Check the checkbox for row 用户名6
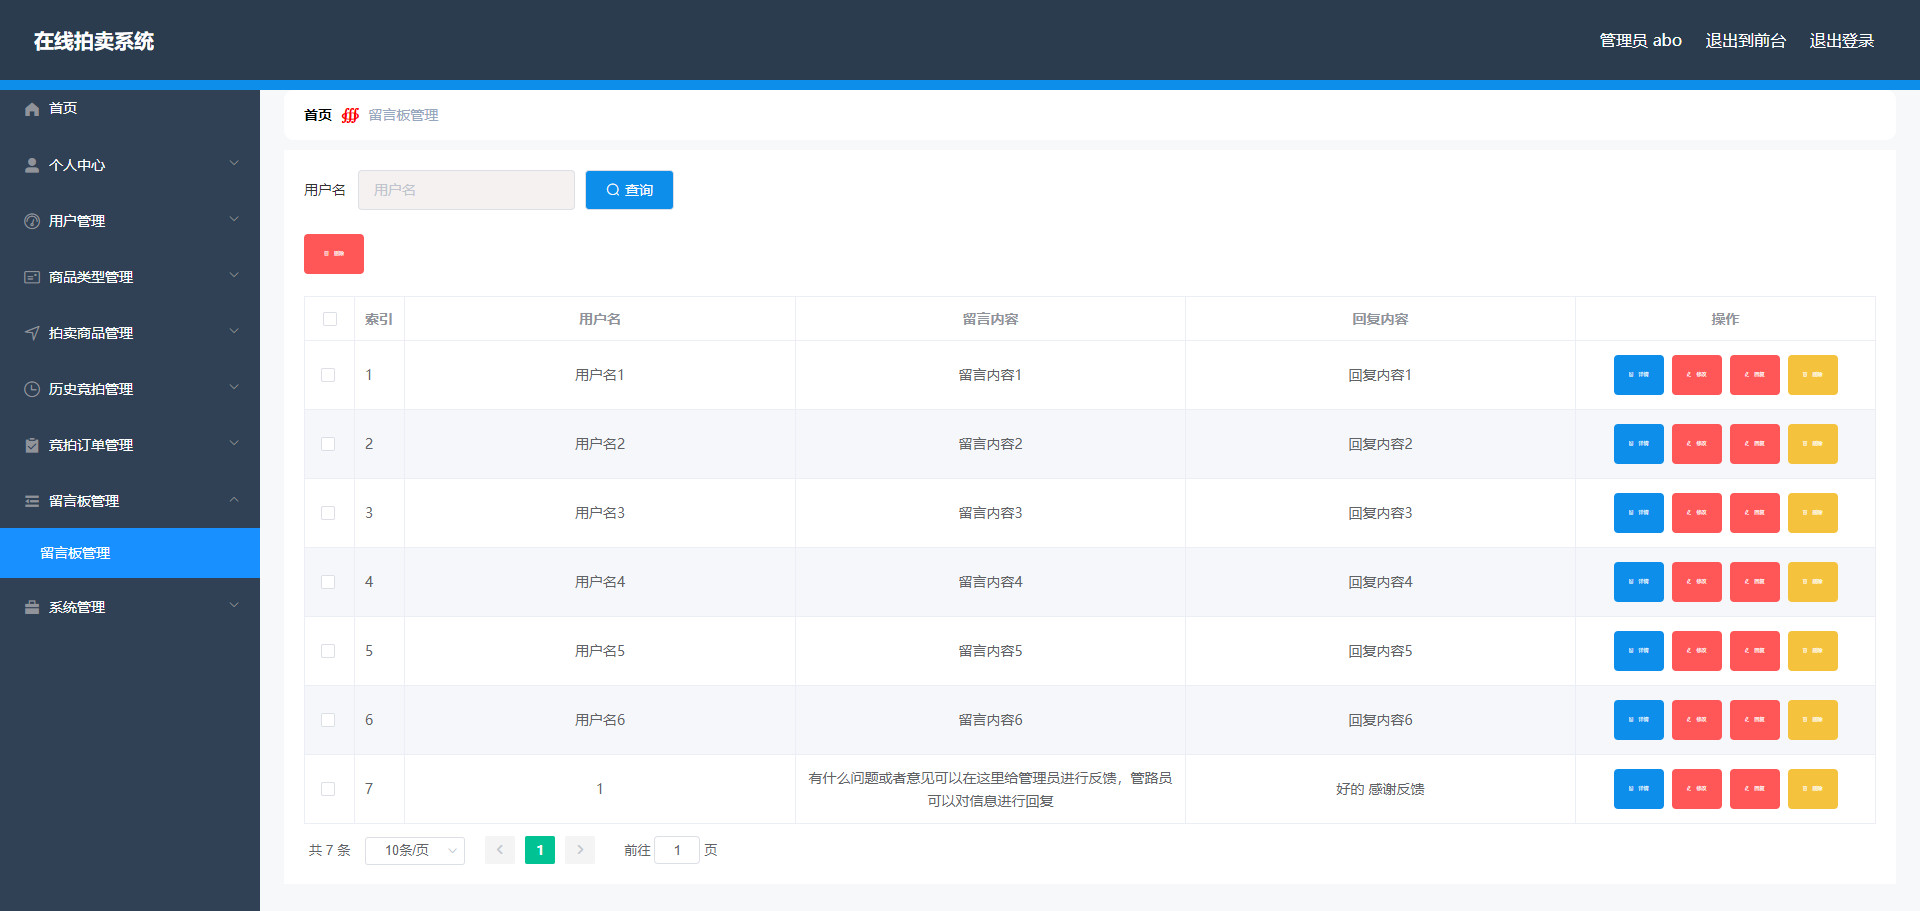1920x911 pixels. click(328, 720)
